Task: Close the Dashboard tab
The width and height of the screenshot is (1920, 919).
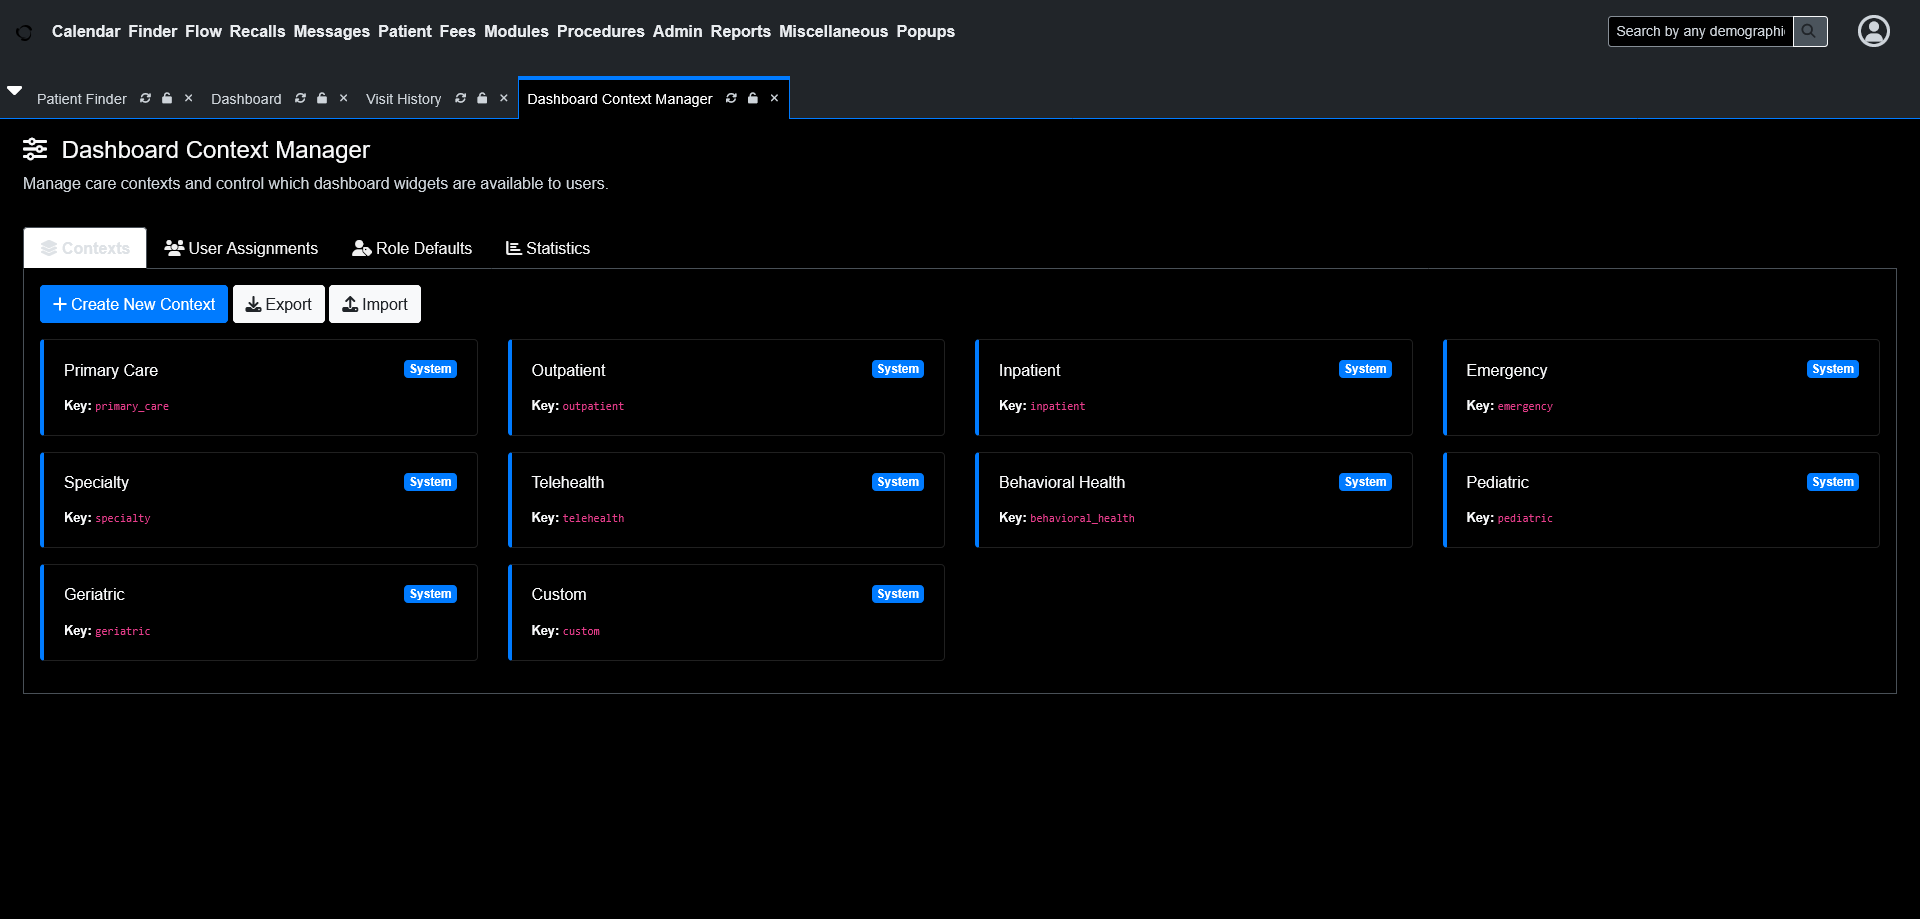Action: (343, 98)
